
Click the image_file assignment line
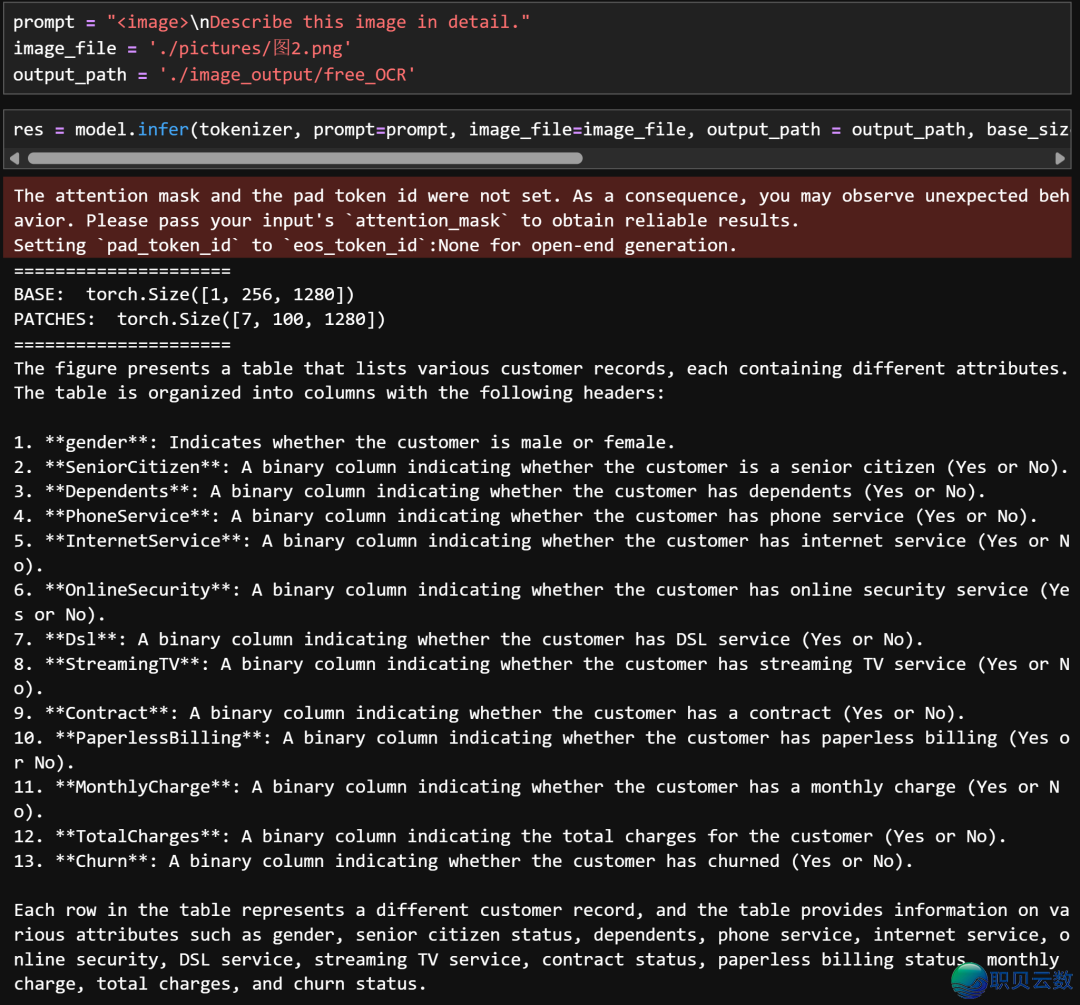[182, 48]
